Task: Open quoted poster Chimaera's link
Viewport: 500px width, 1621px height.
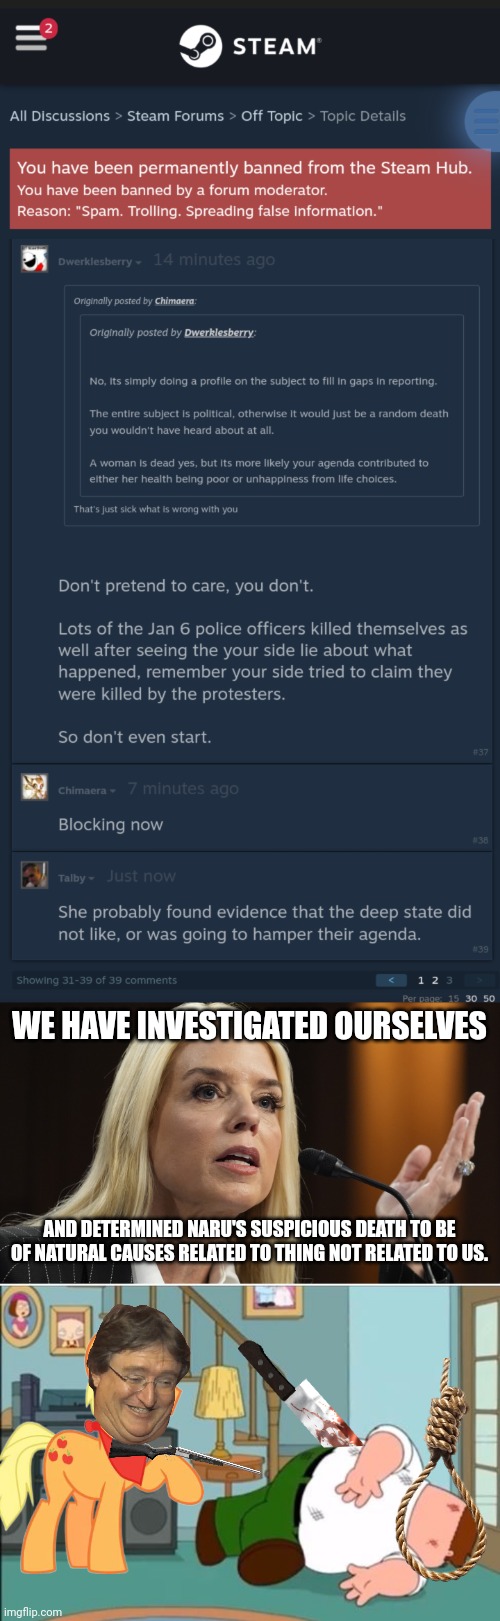Action: tap(173, 301)
